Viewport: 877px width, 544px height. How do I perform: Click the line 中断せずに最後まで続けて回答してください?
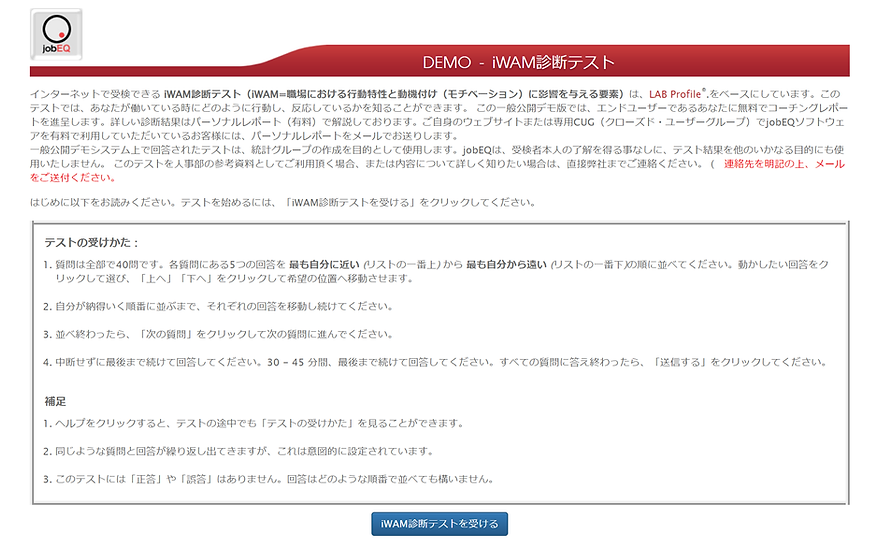tap(436, 362)
